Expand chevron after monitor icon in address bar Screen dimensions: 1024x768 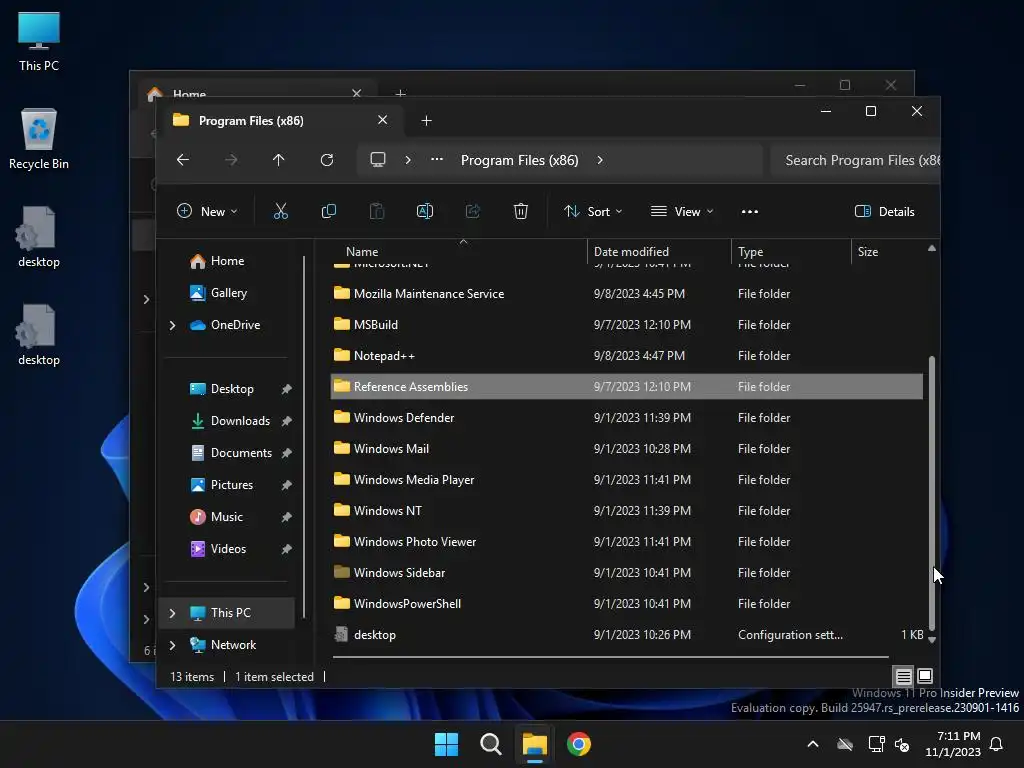pos(408,160)
